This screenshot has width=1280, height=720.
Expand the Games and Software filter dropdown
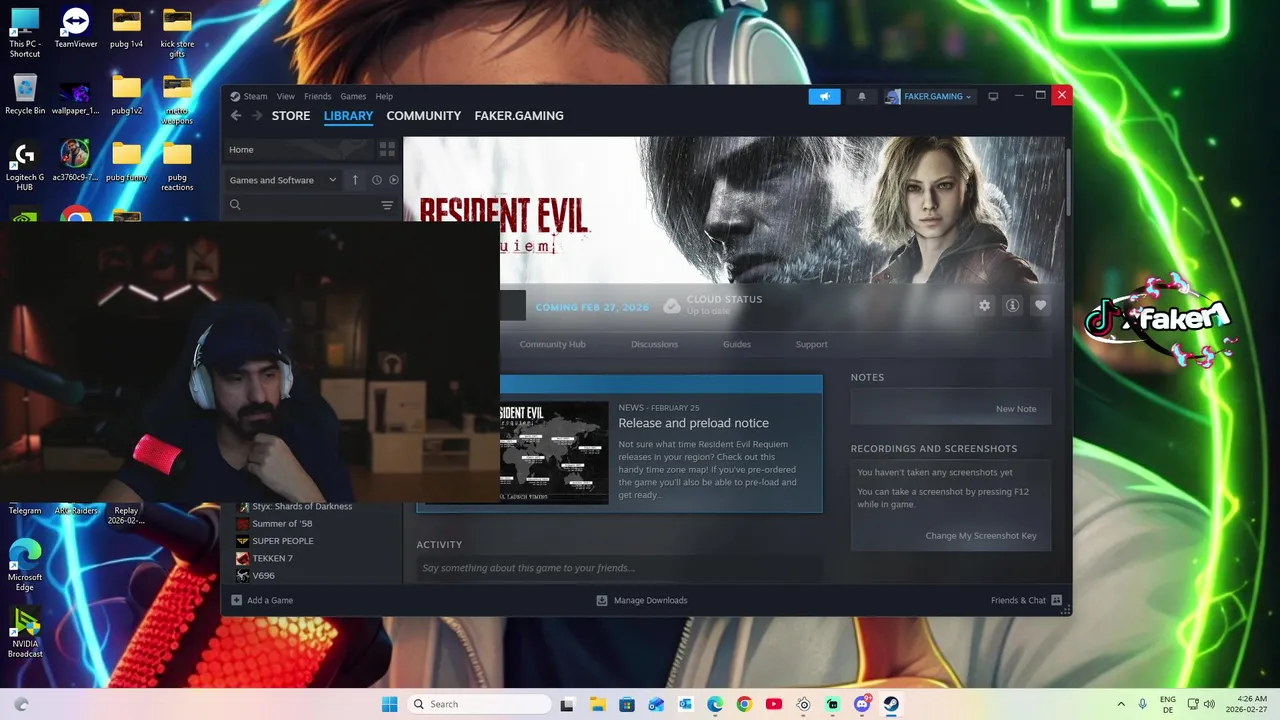point(283,180)
